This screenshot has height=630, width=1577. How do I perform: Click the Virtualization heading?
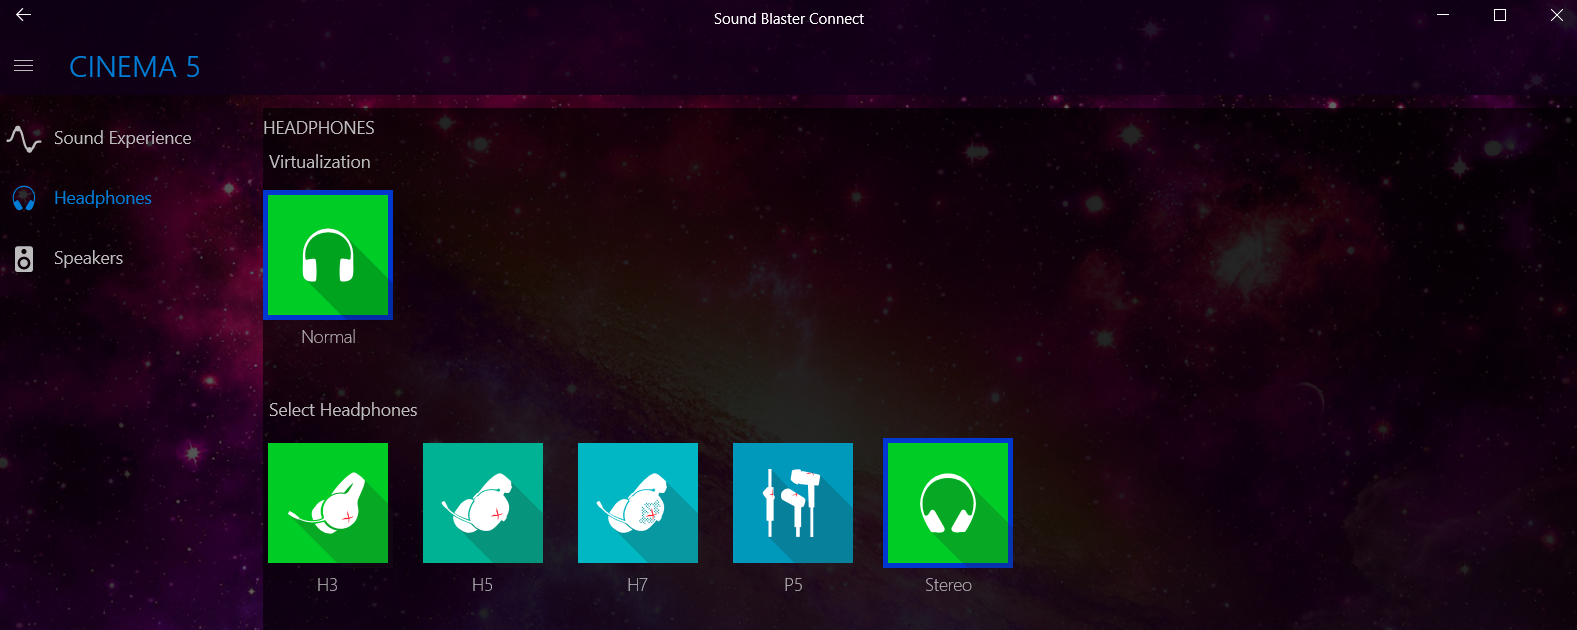[x=320, y=162]
